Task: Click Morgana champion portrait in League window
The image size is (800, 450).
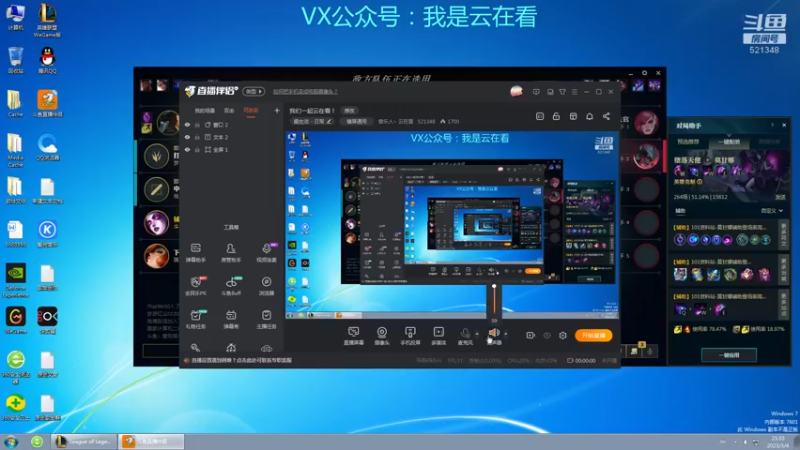Action: pyautogui.click(x=156, y=223)
